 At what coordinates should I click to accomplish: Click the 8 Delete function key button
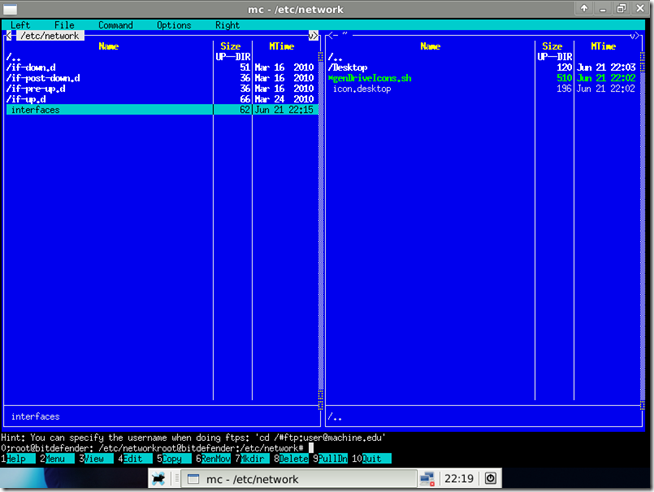[x=291, y=459]
